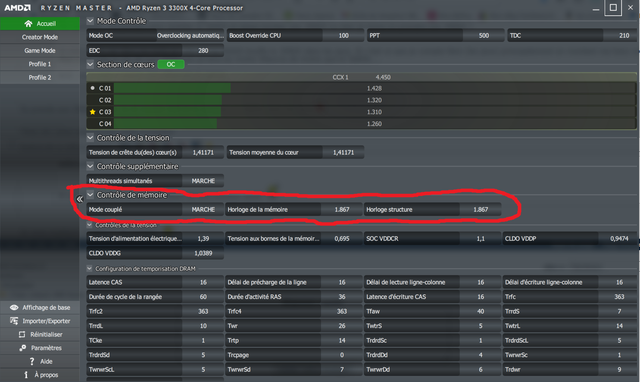The width and height of the screenshot is (640, 382).
Task: Click the AMD logo in title bar
Action: pyautogui.click(x=17, y=8)
